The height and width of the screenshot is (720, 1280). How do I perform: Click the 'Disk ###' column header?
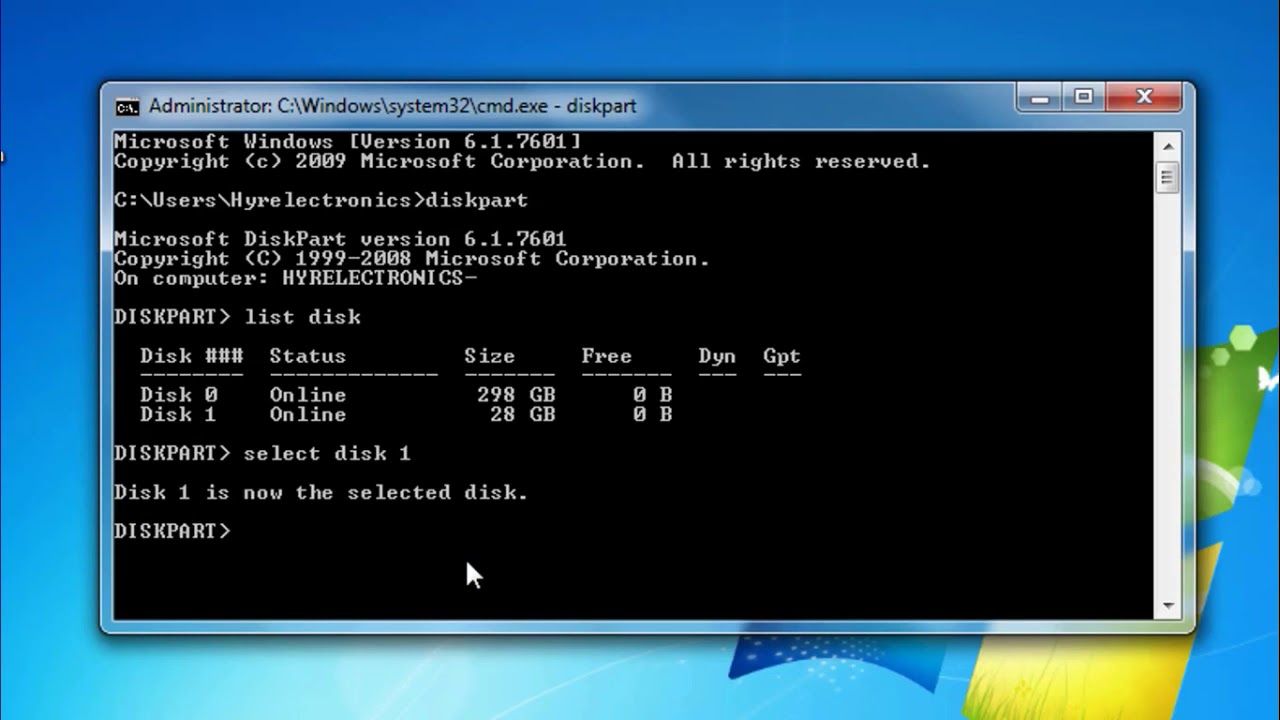[192, 356]
